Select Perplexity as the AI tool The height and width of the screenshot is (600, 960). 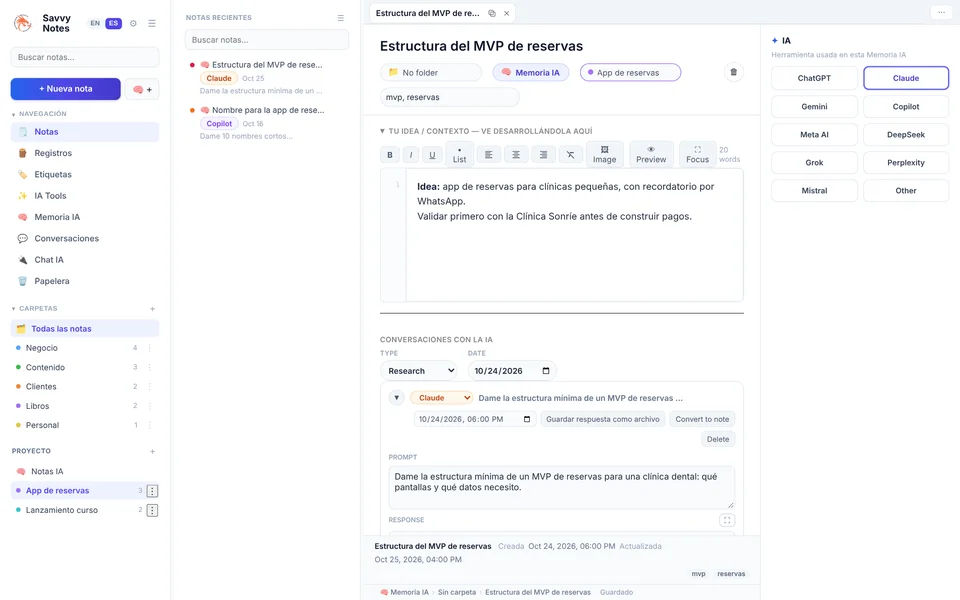click(x=906, y=163)
